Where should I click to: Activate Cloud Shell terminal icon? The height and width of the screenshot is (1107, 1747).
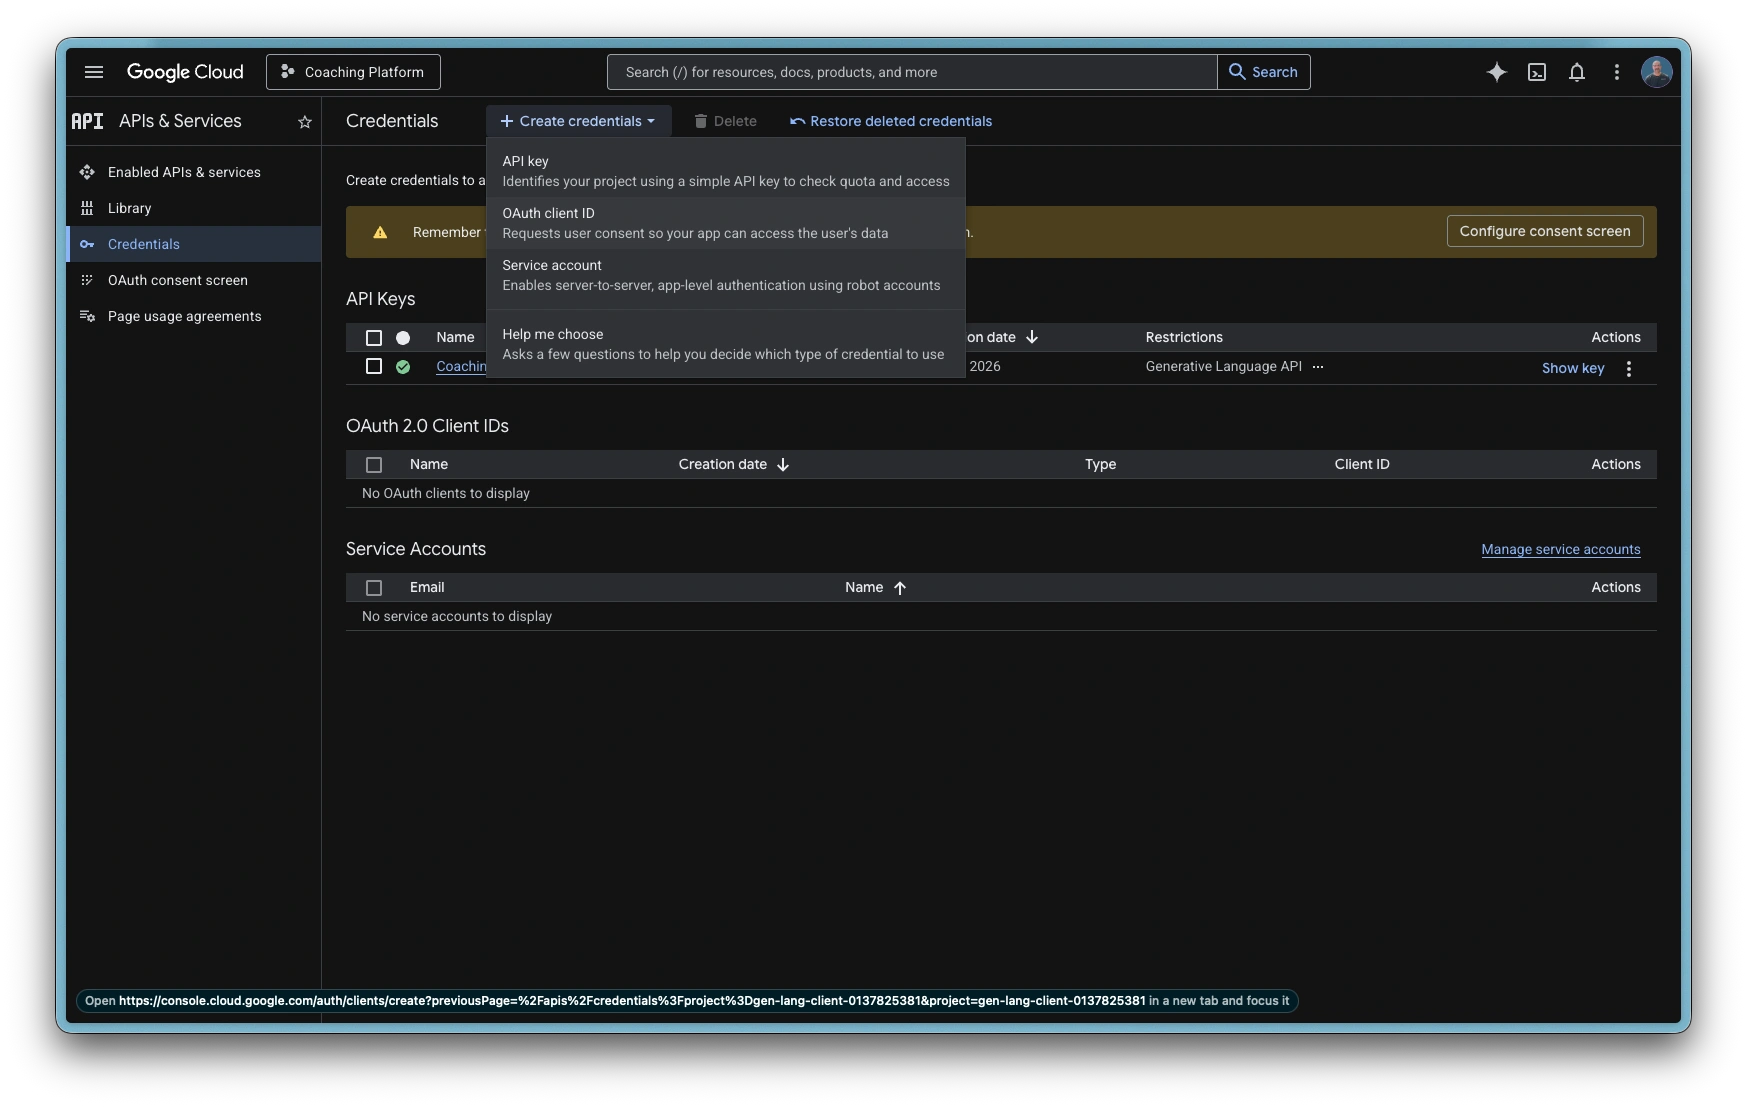[x=1537, y=72]
